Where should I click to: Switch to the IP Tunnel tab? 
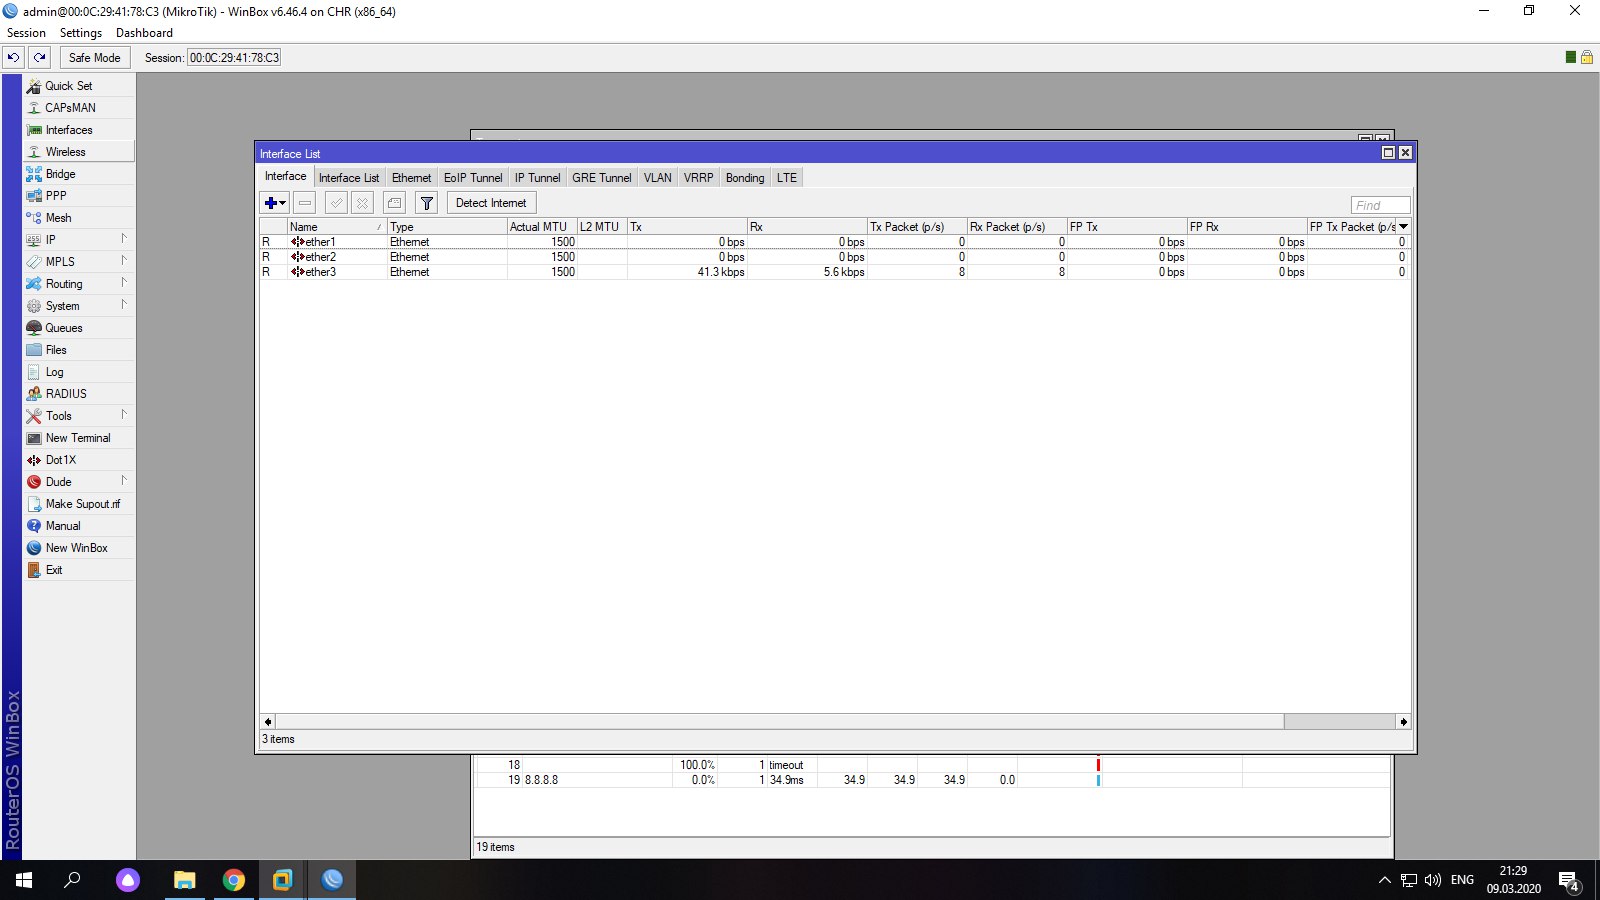tap(537, 178)
